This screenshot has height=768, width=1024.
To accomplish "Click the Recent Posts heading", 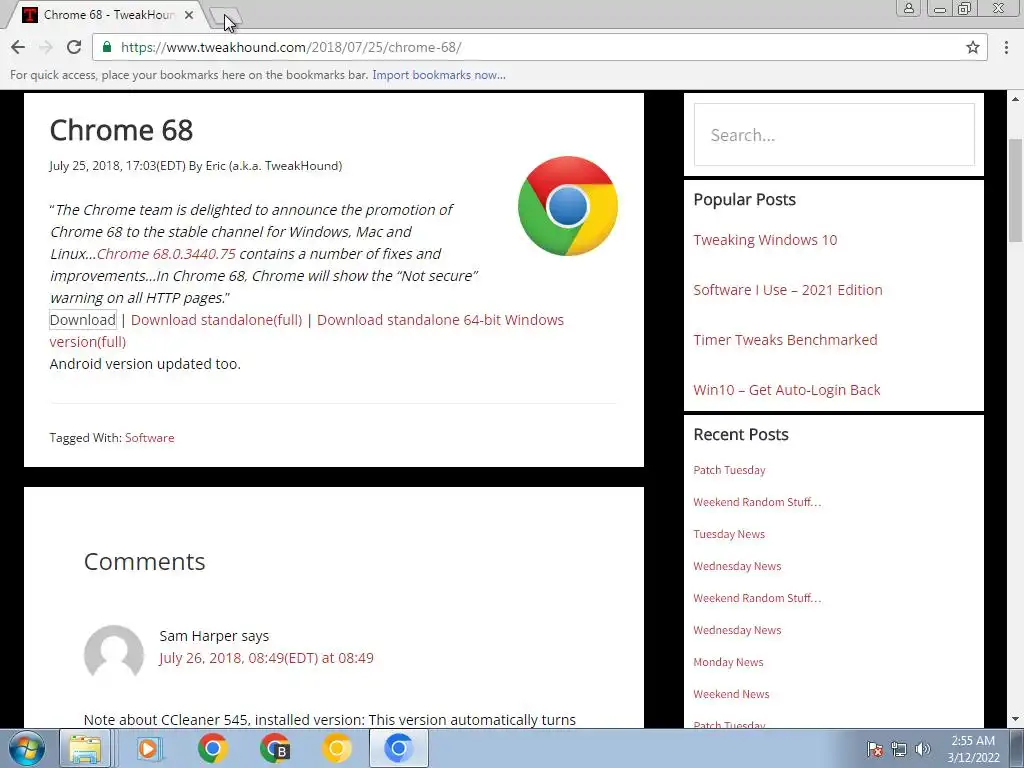I will (741, 434).
